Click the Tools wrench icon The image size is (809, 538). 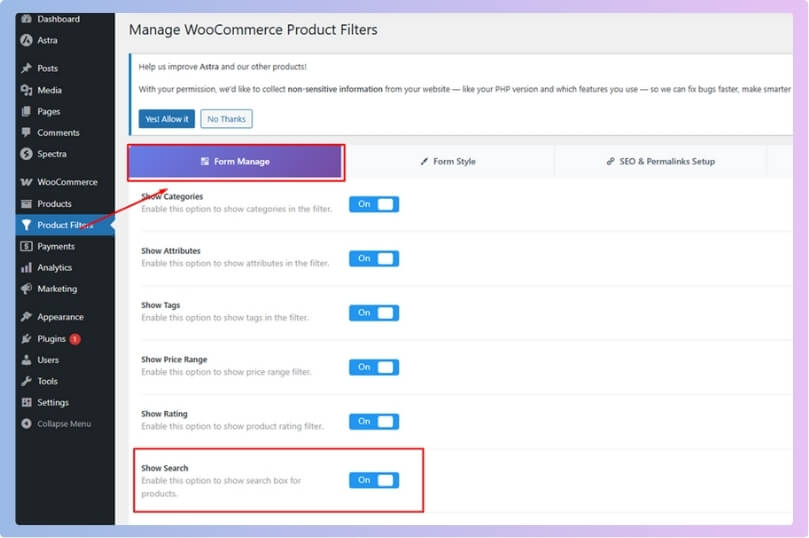26,381
